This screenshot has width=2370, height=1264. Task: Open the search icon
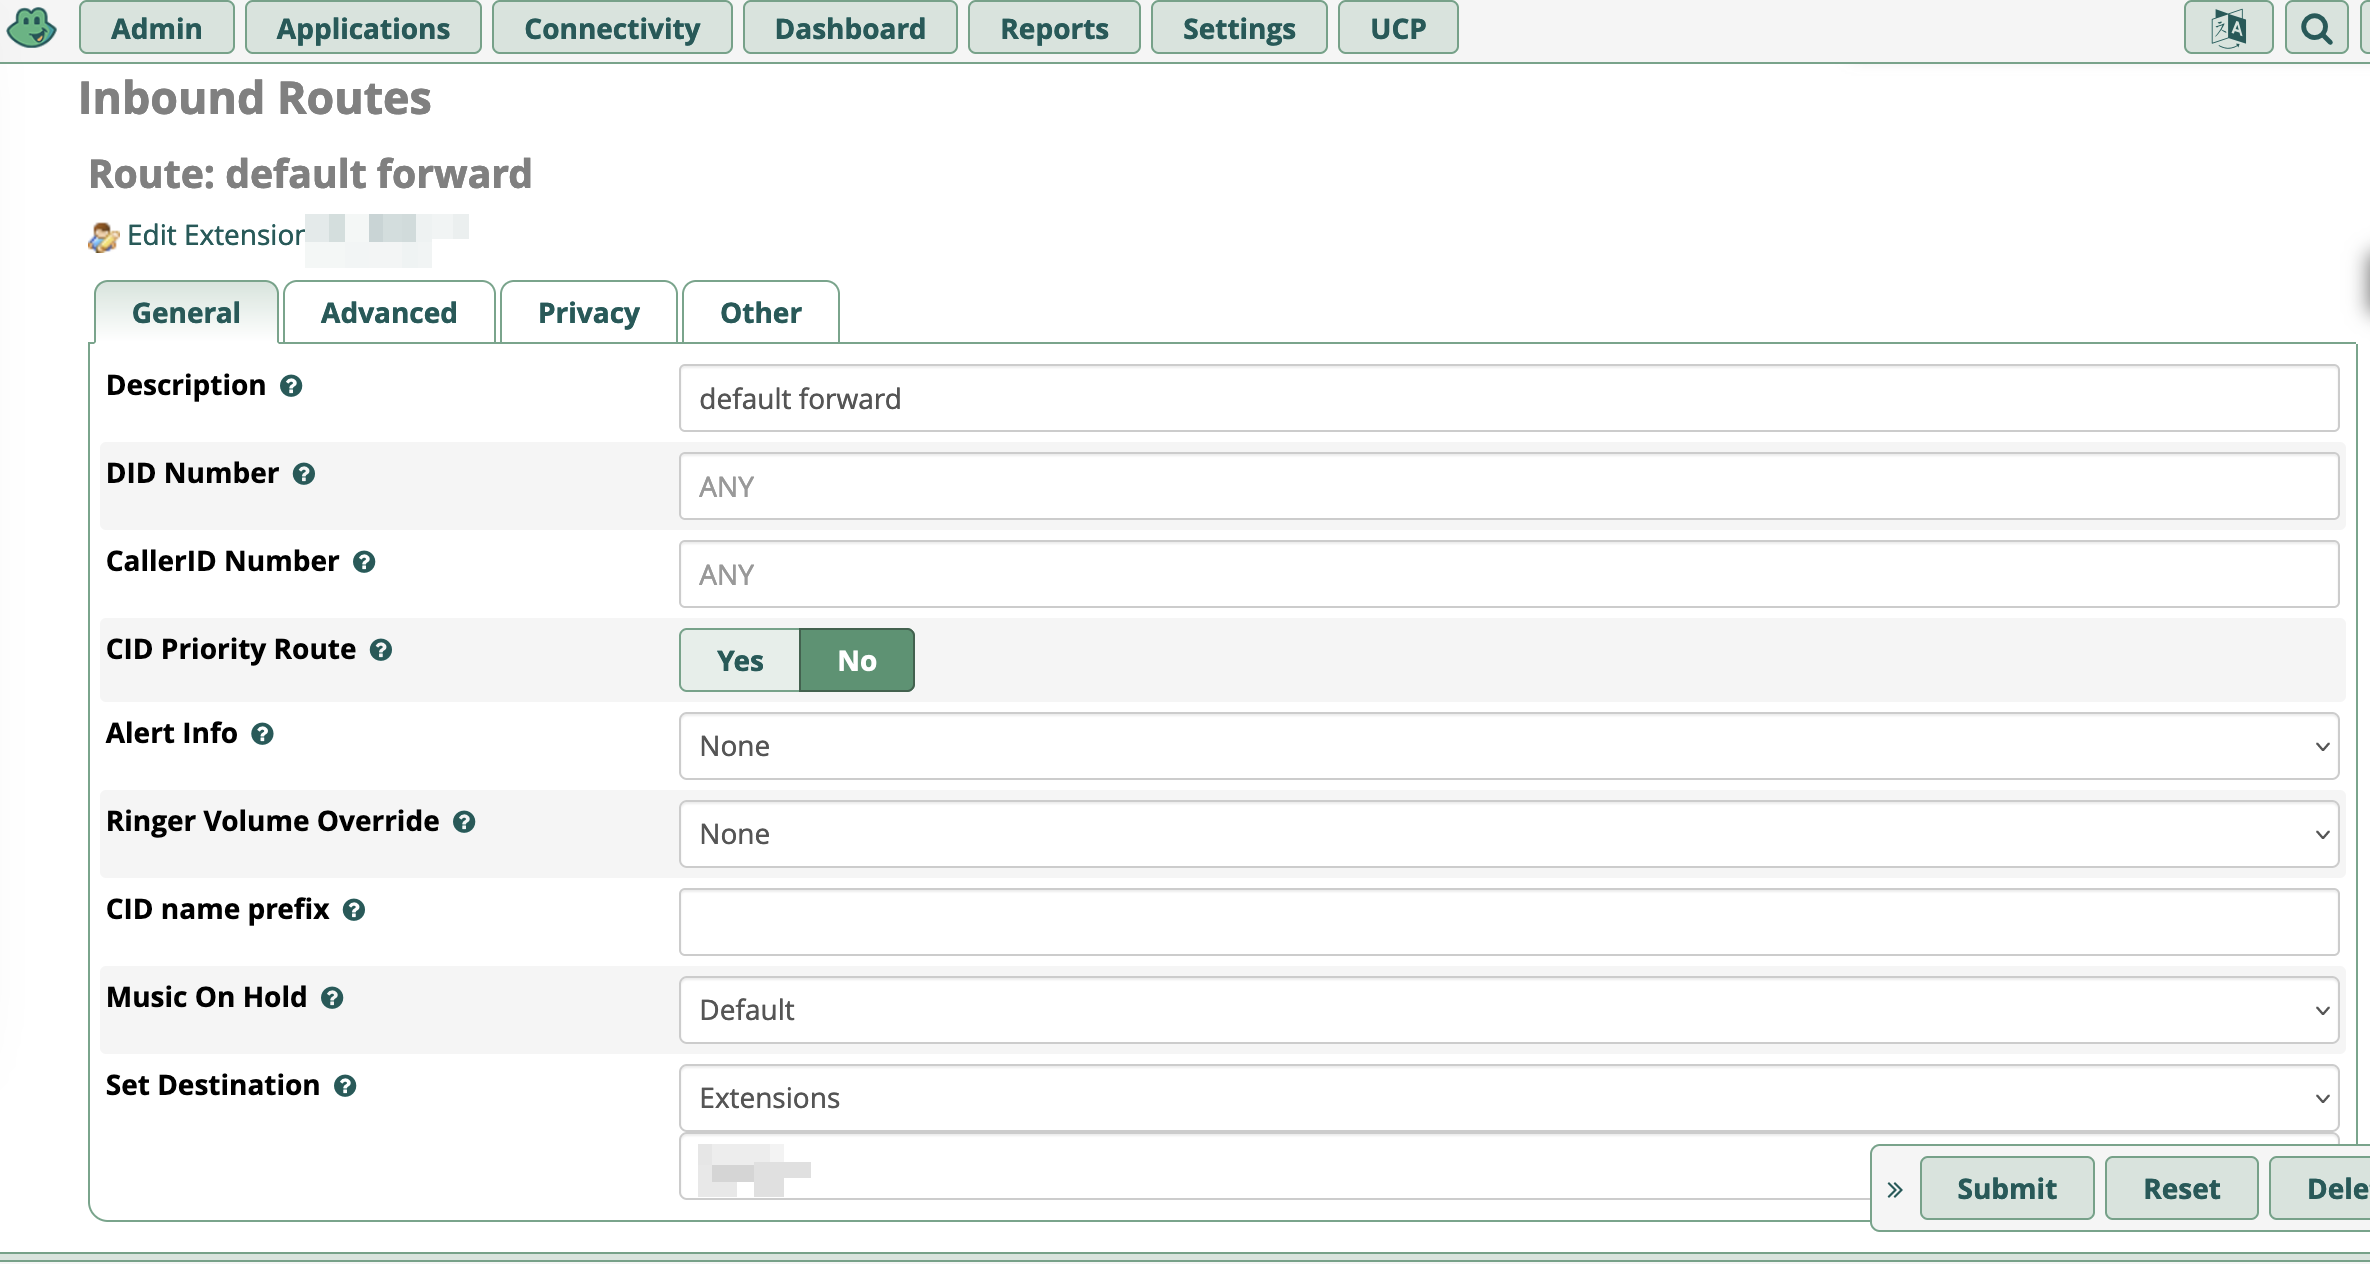pyautogui.click(x=2316, y=27)
